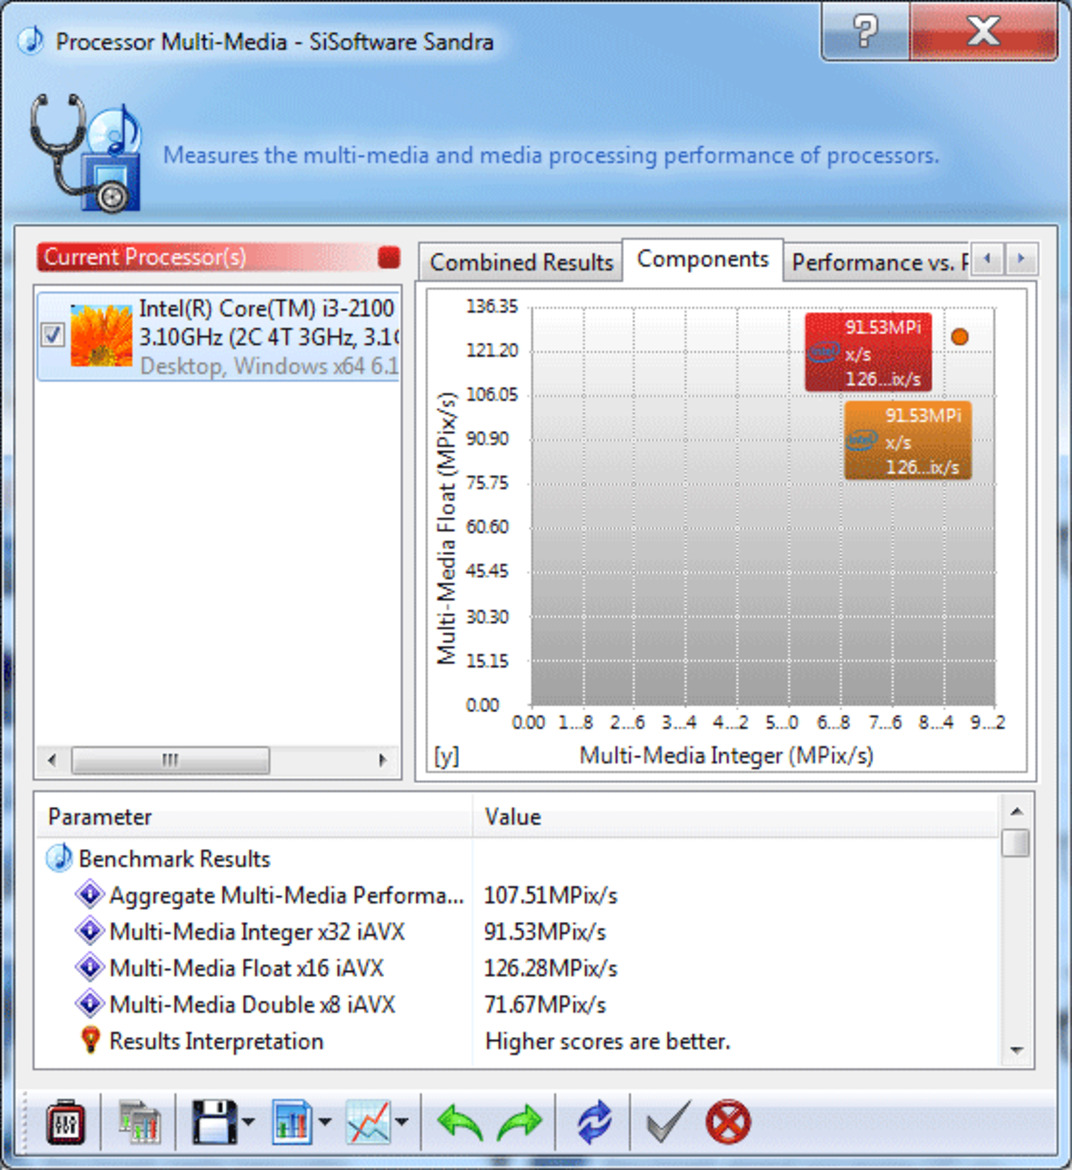
Task: Click the grey checkmark OK icon
Action: tap(668, 1121)
